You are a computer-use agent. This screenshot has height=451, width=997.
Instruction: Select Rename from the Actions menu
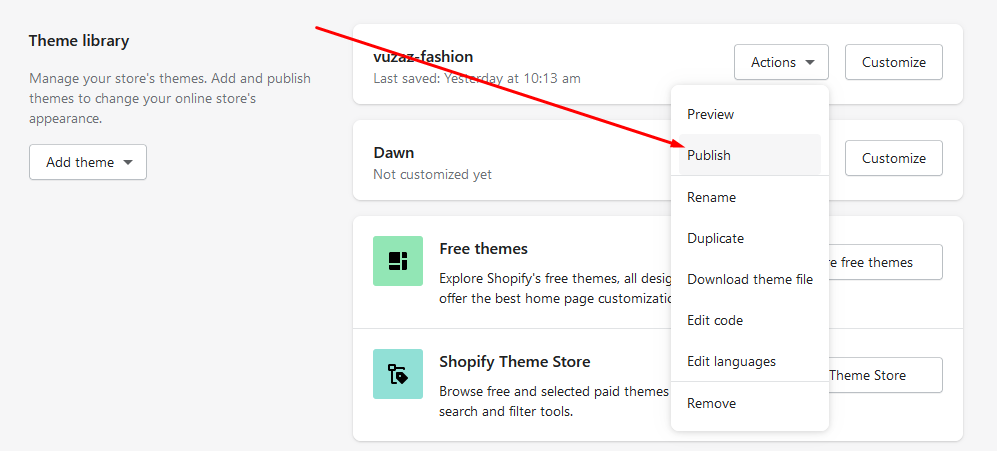(712, 197)
